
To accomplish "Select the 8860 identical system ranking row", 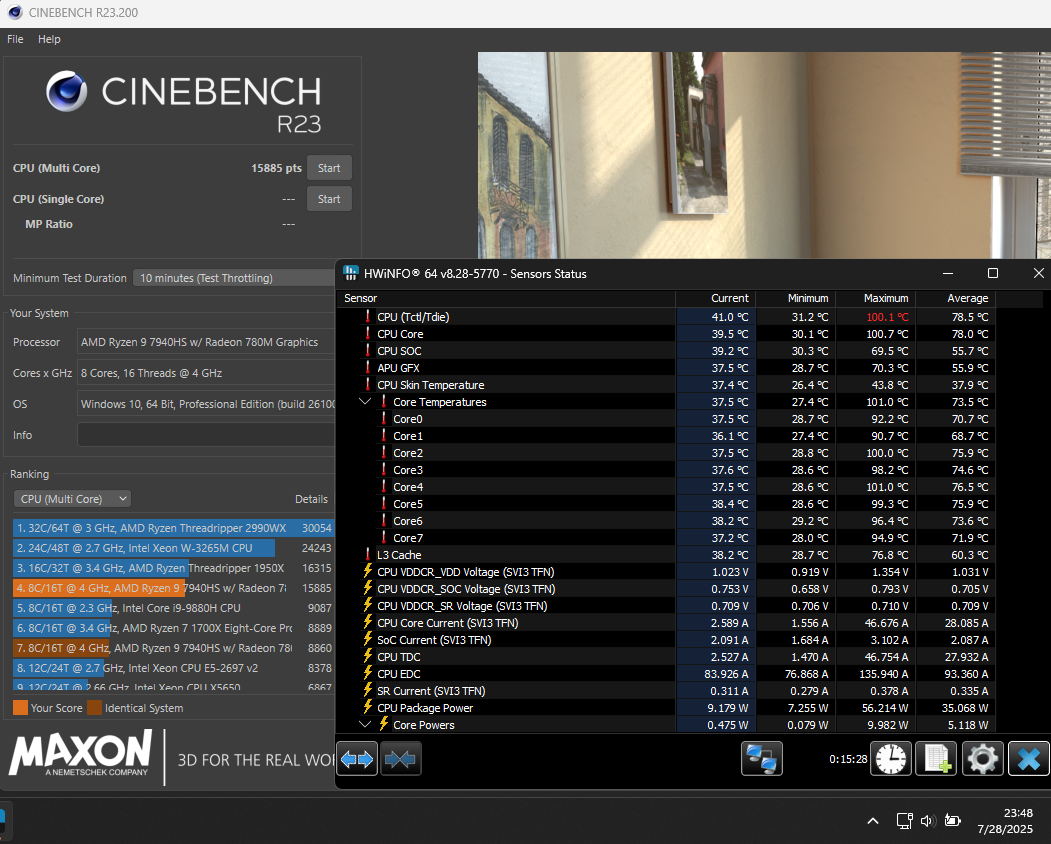I will [173, 648].
